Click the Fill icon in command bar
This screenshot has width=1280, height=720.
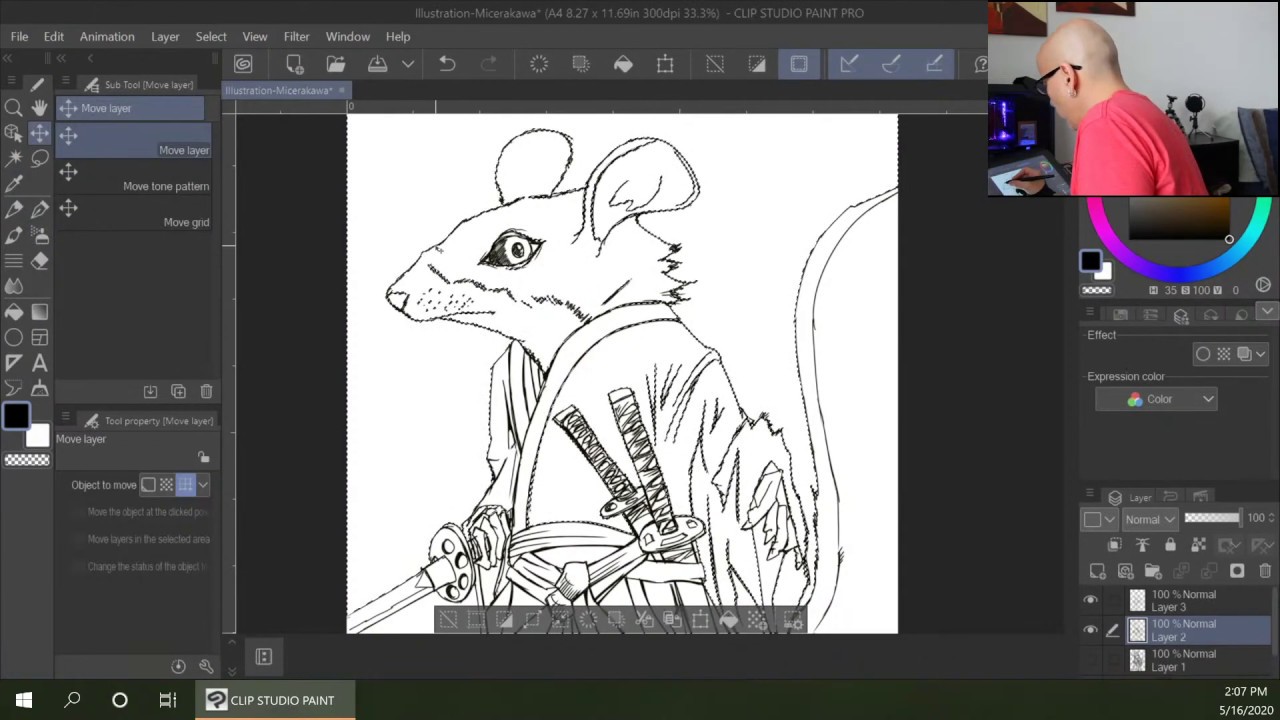[623, 64]
